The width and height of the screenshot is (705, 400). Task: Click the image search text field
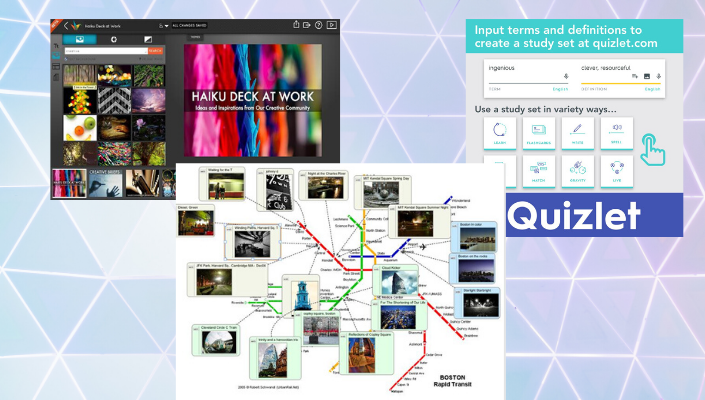coord(106,51)
